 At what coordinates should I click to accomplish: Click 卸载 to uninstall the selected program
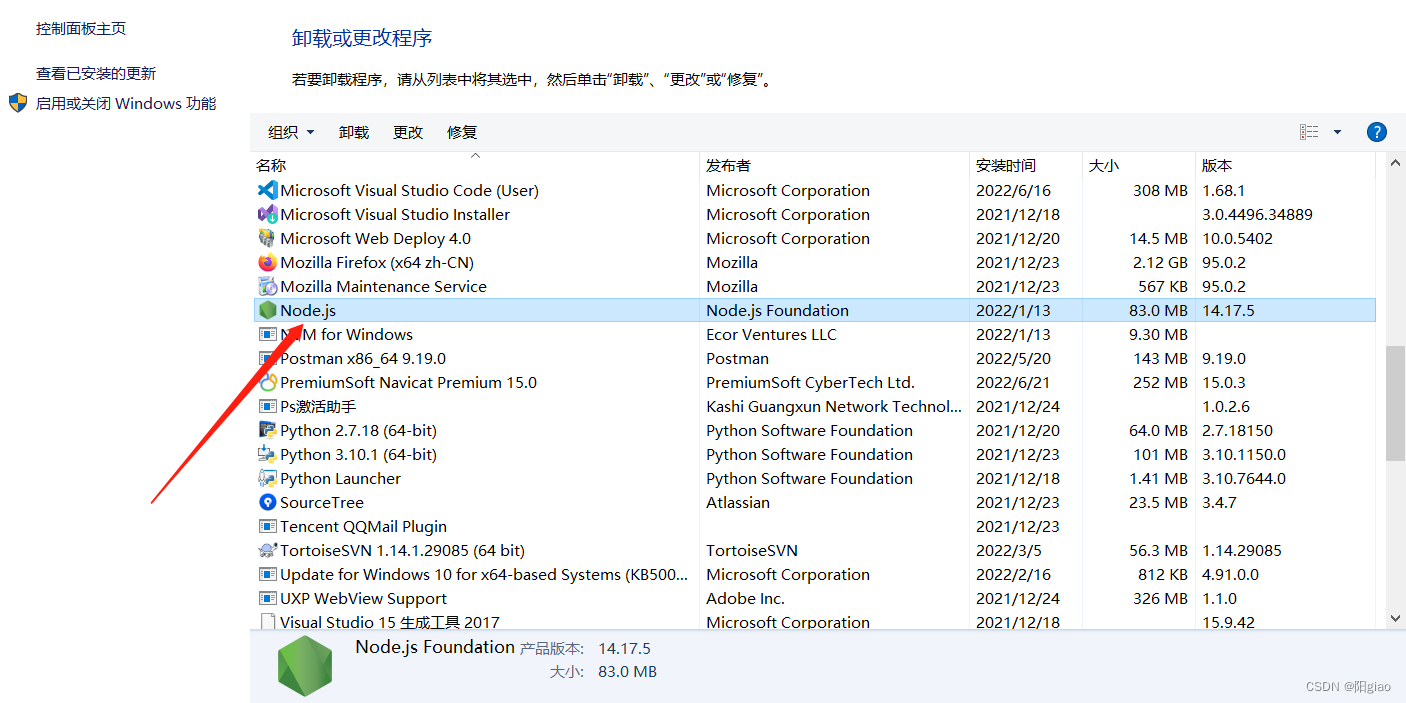pos(354,131)
